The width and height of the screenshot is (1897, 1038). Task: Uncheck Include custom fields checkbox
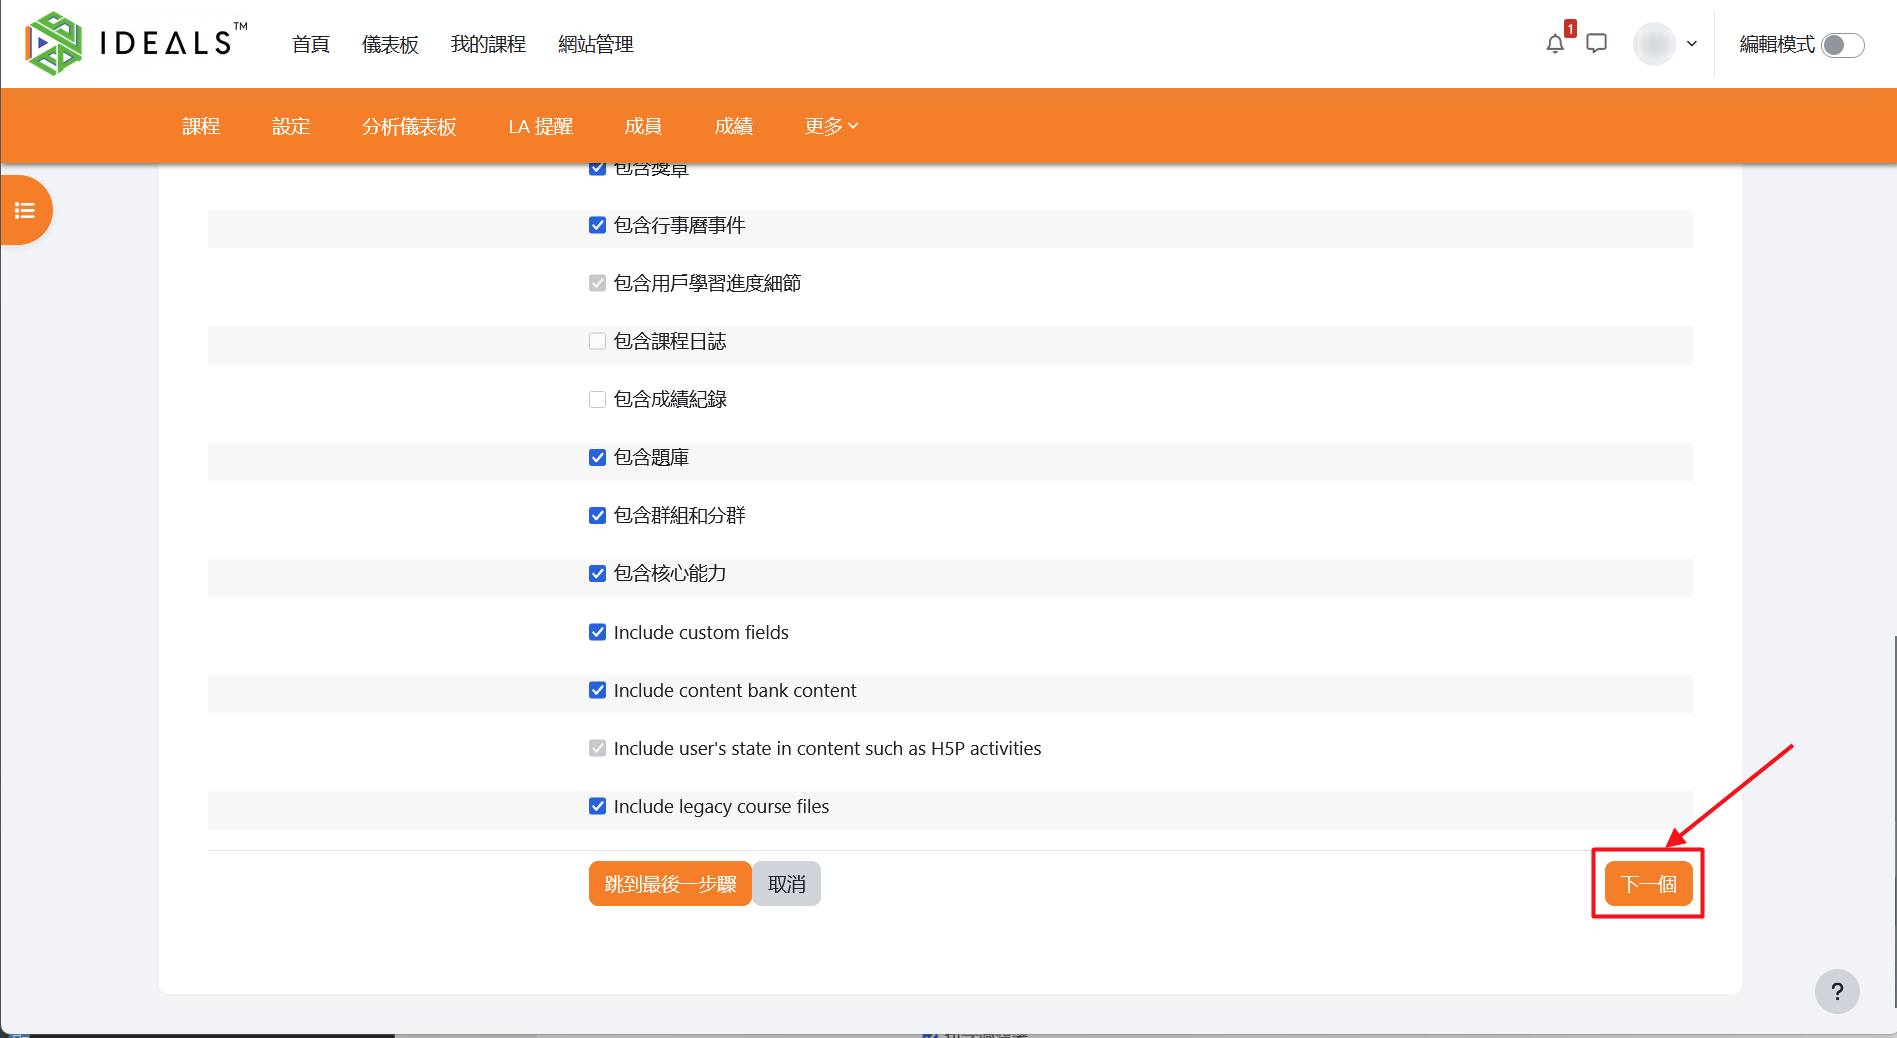point(597,632)
